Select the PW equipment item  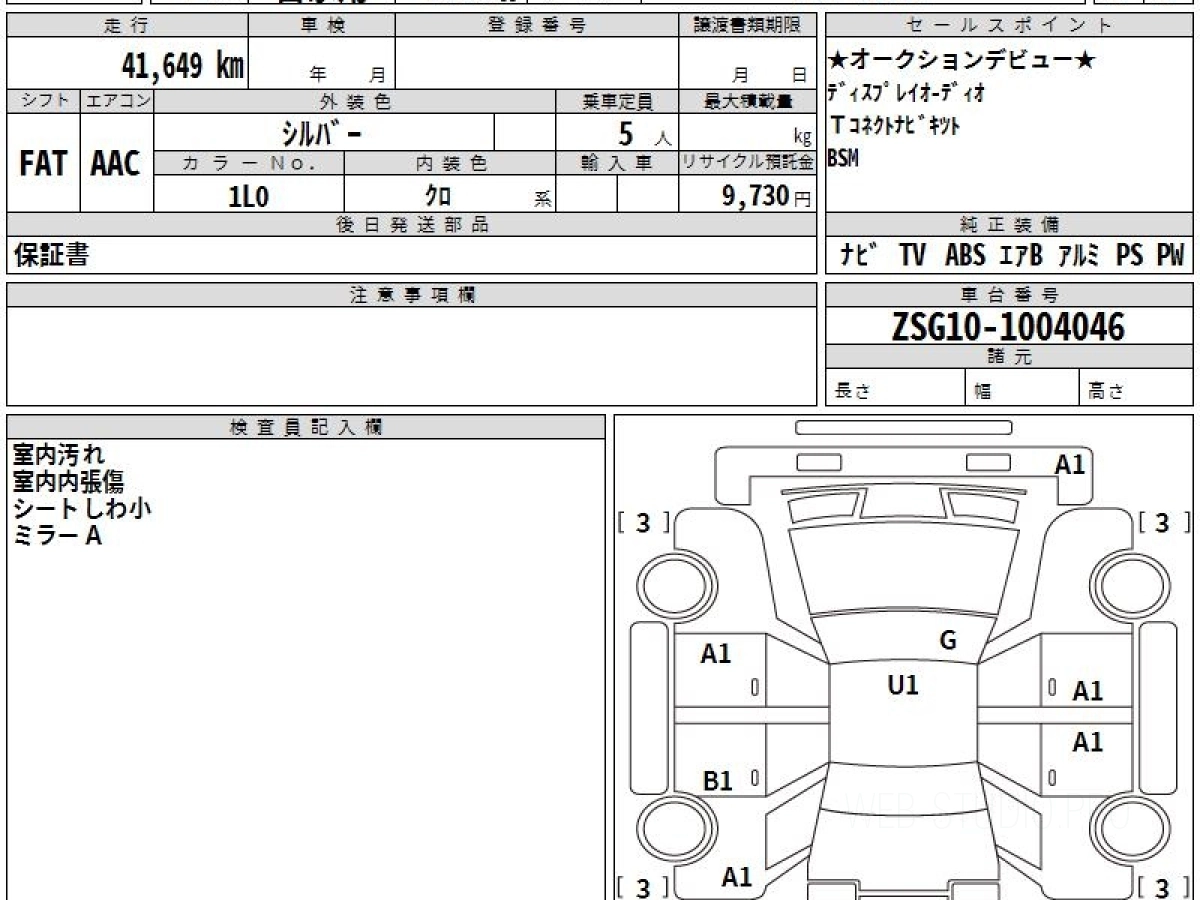1170,256
